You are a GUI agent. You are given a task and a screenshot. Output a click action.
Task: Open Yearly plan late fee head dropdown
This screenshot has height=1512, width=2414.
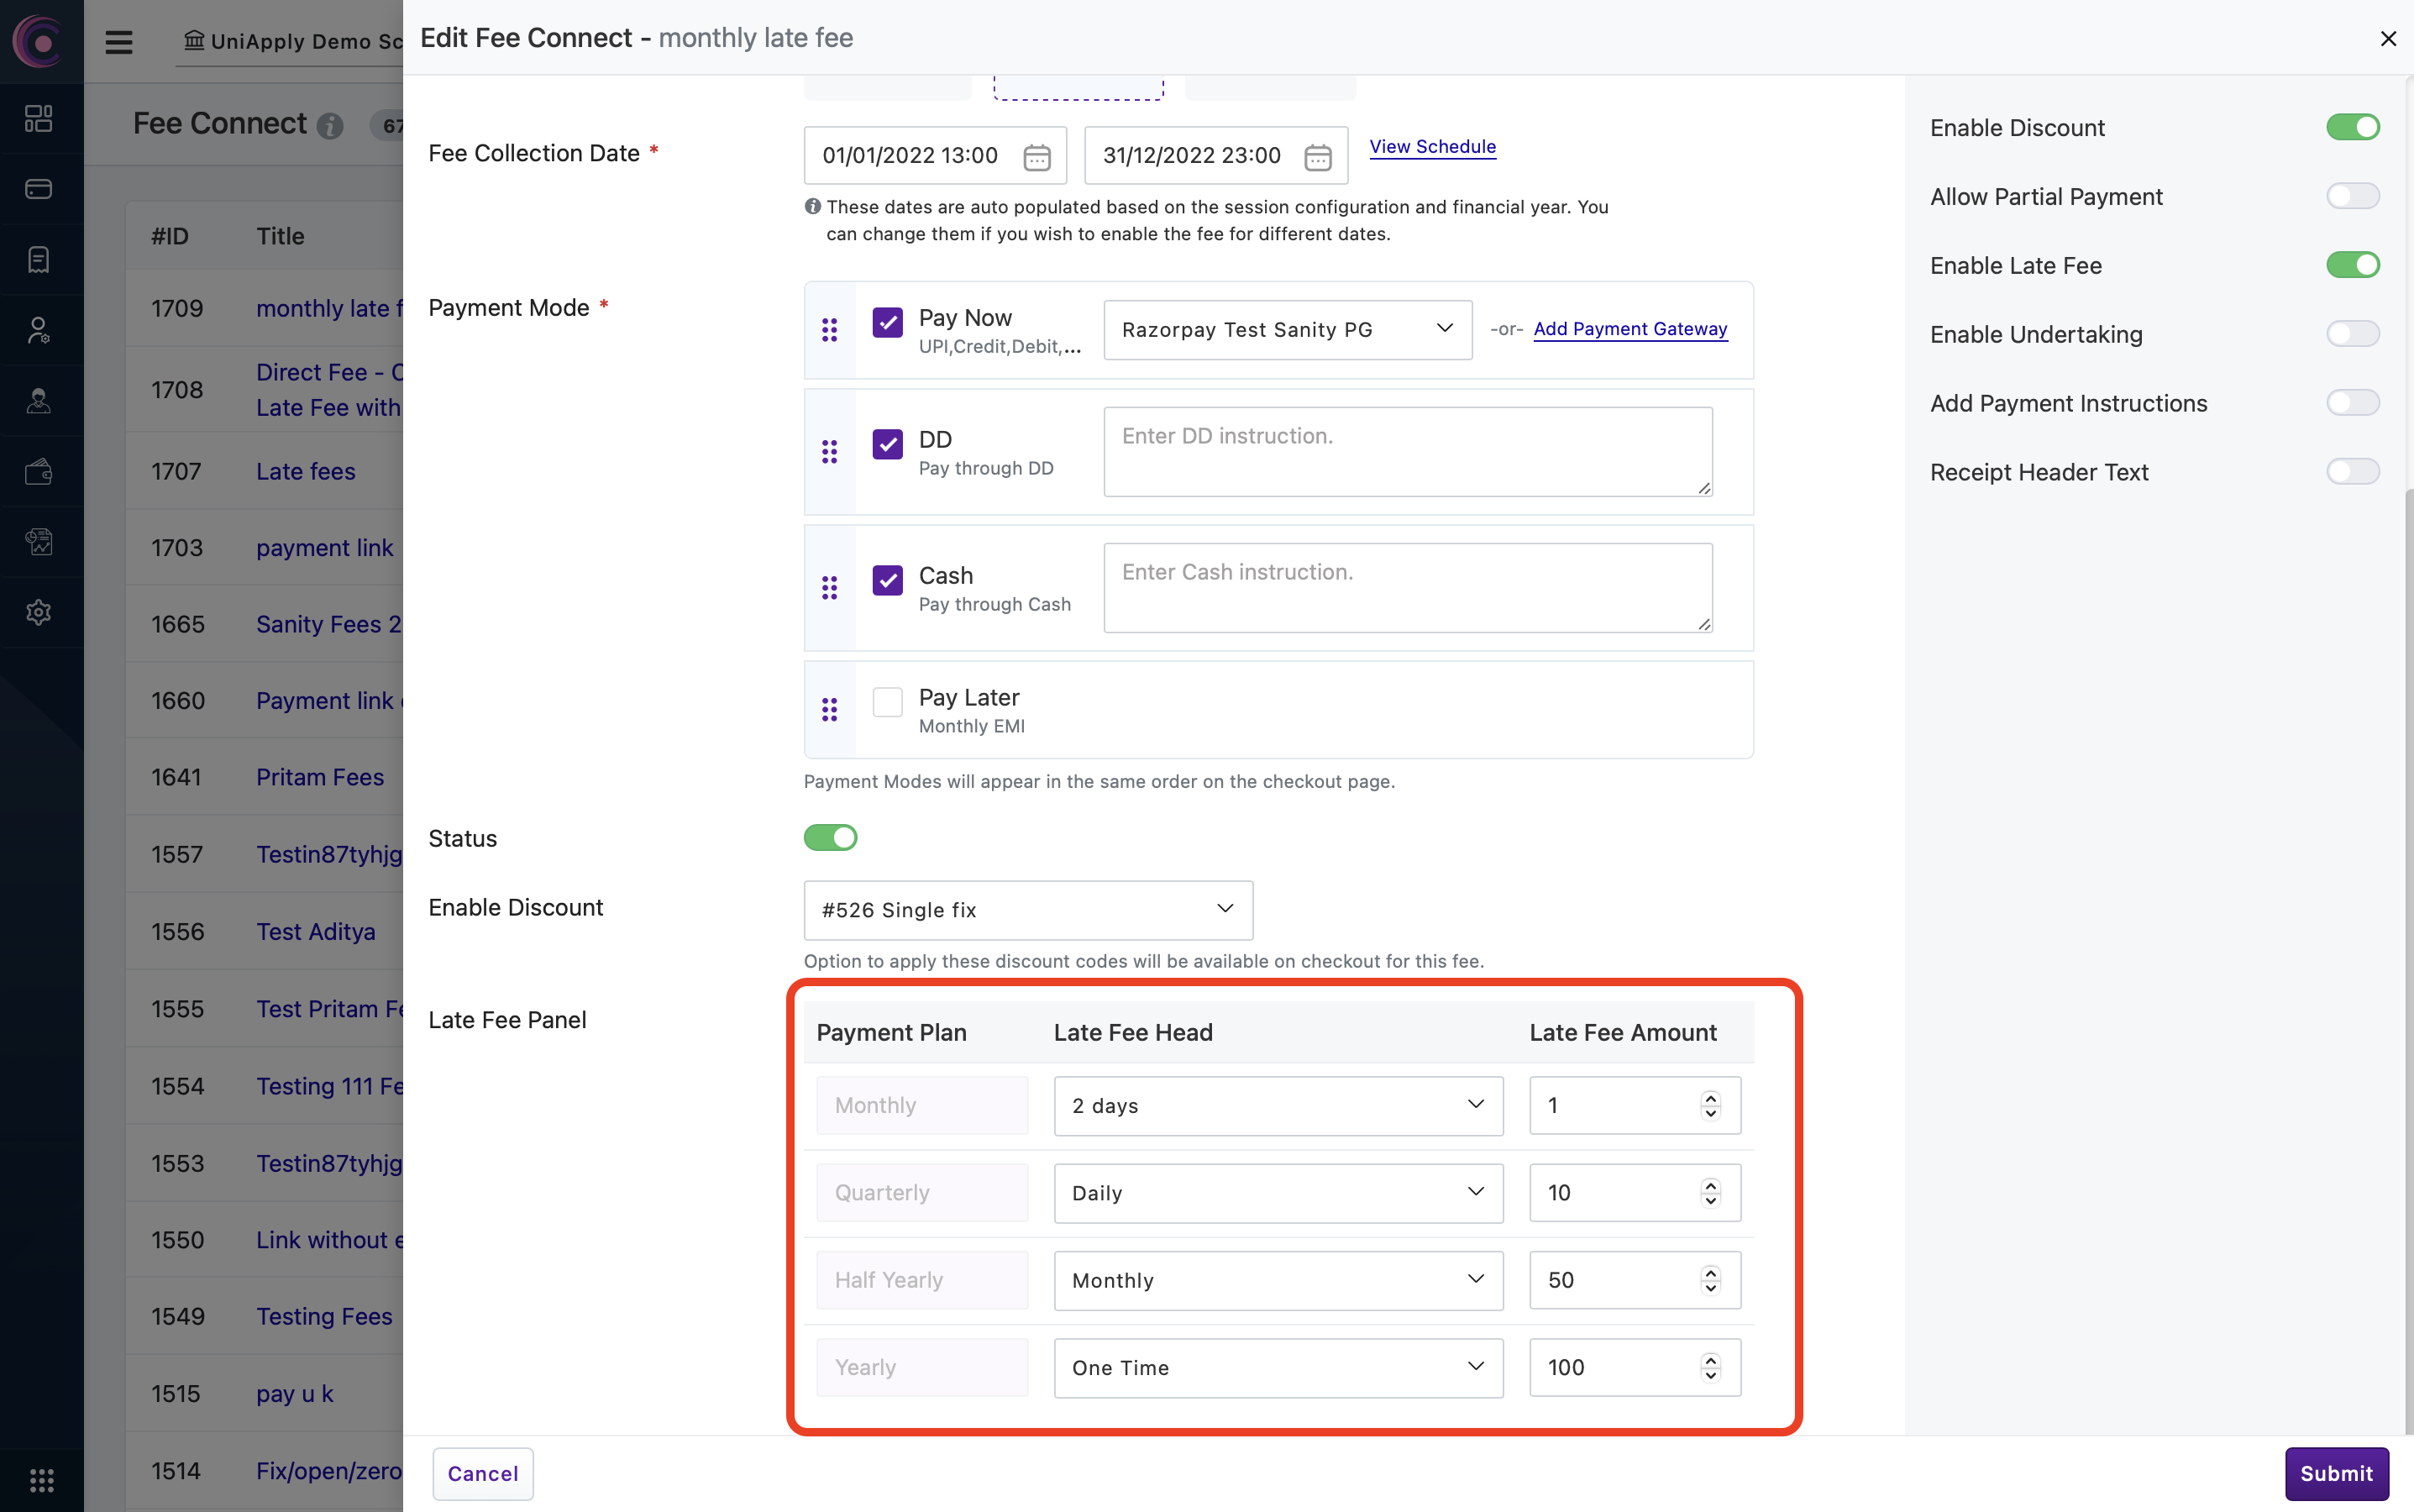point(1278,1368)
